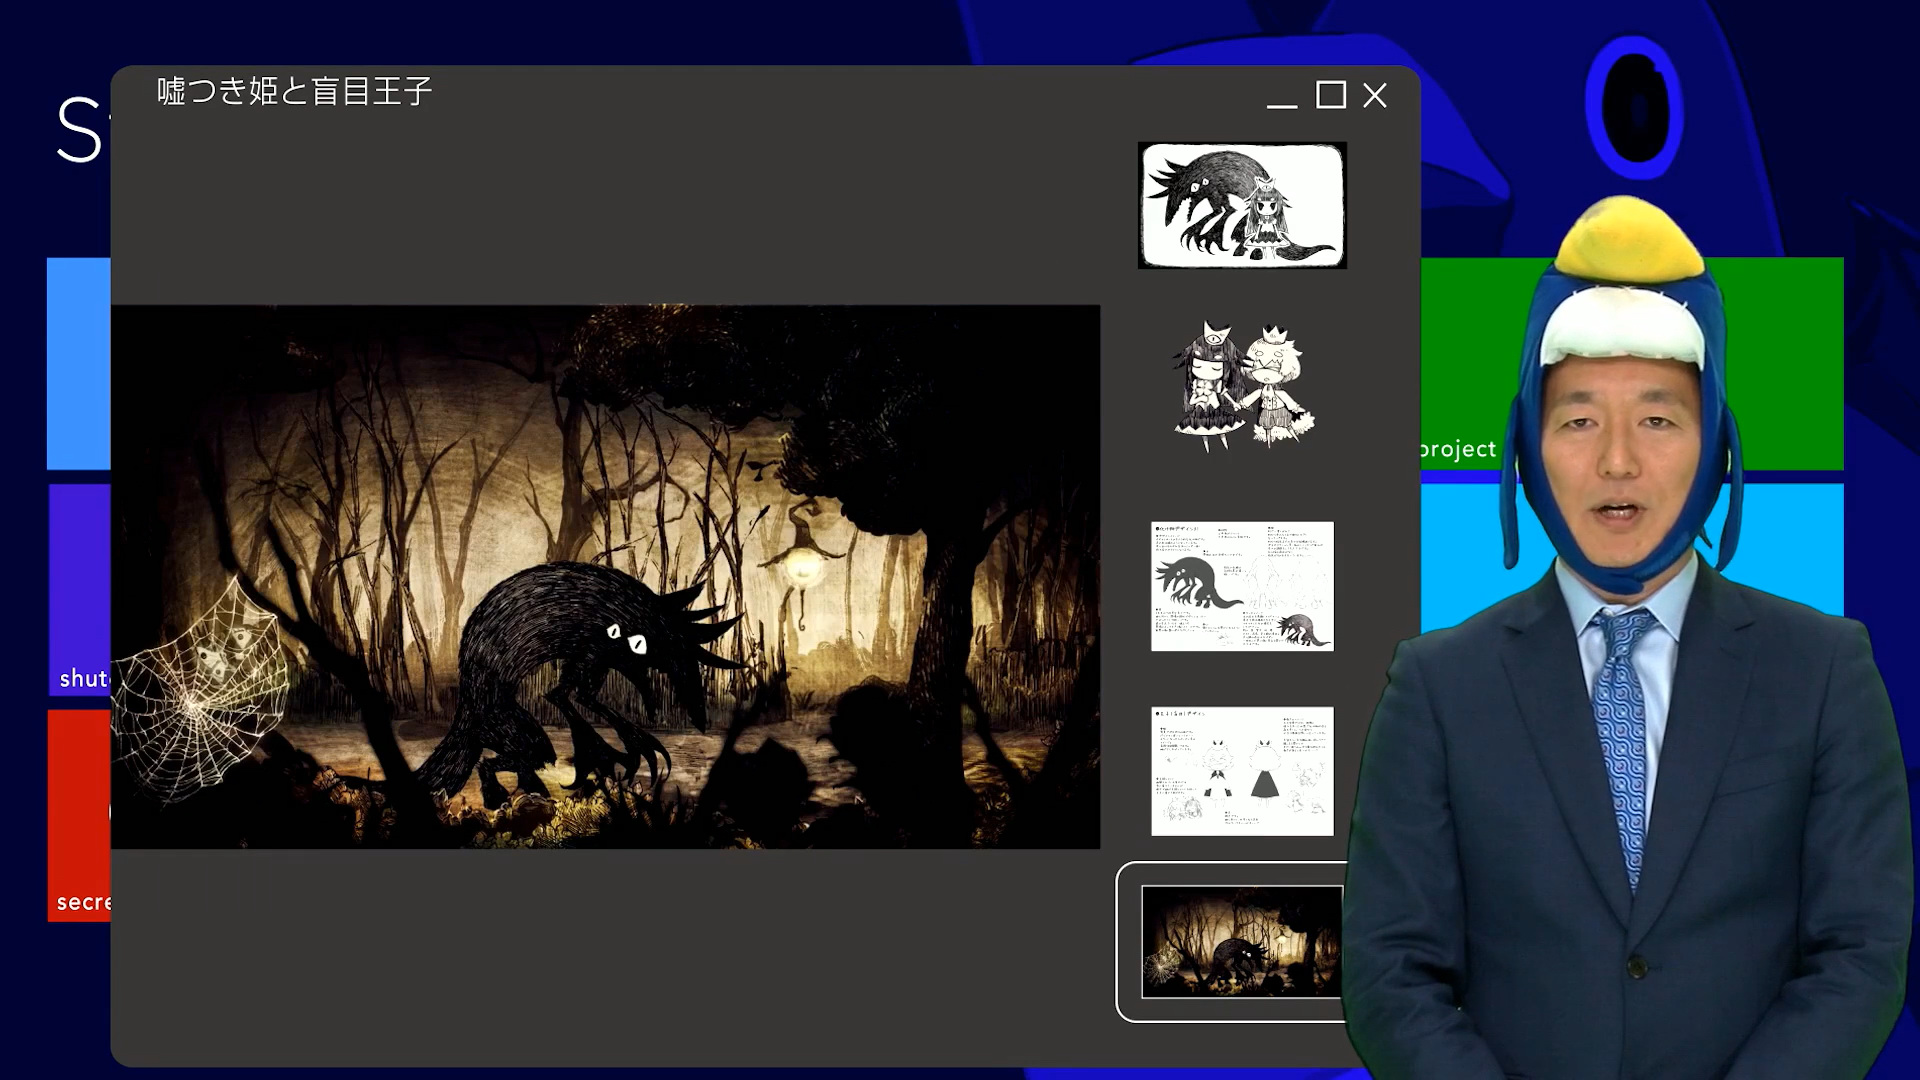This screenshot has width=1920, height=1080.
Task: Open the red secre tile
Action: pos(78,815)
